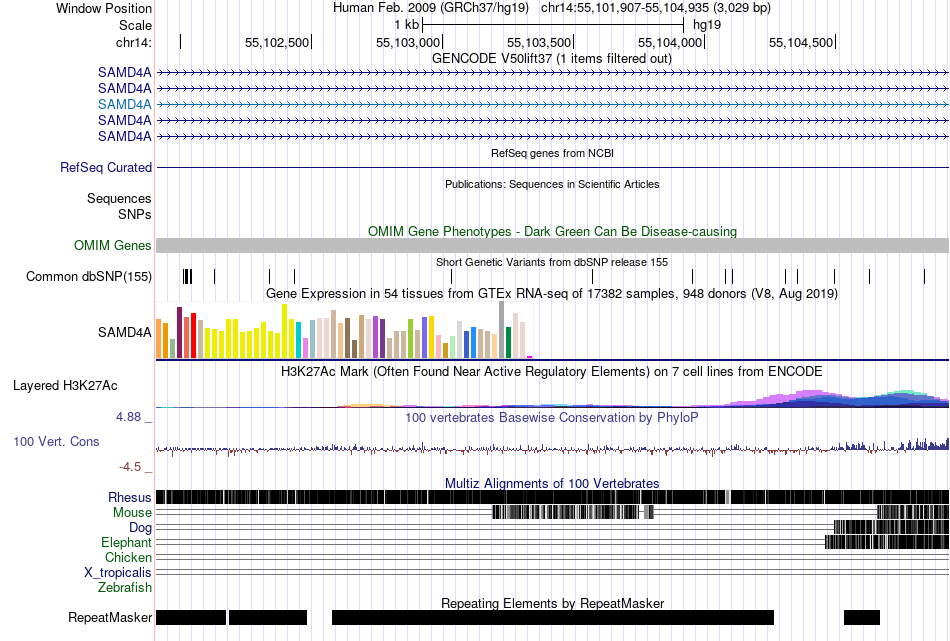The width and height of the screenshot is (950, 641).
Task: Click '100 vertebrates Basewise Conservation by PhyloP' title
Action: (x=552, y=417)
